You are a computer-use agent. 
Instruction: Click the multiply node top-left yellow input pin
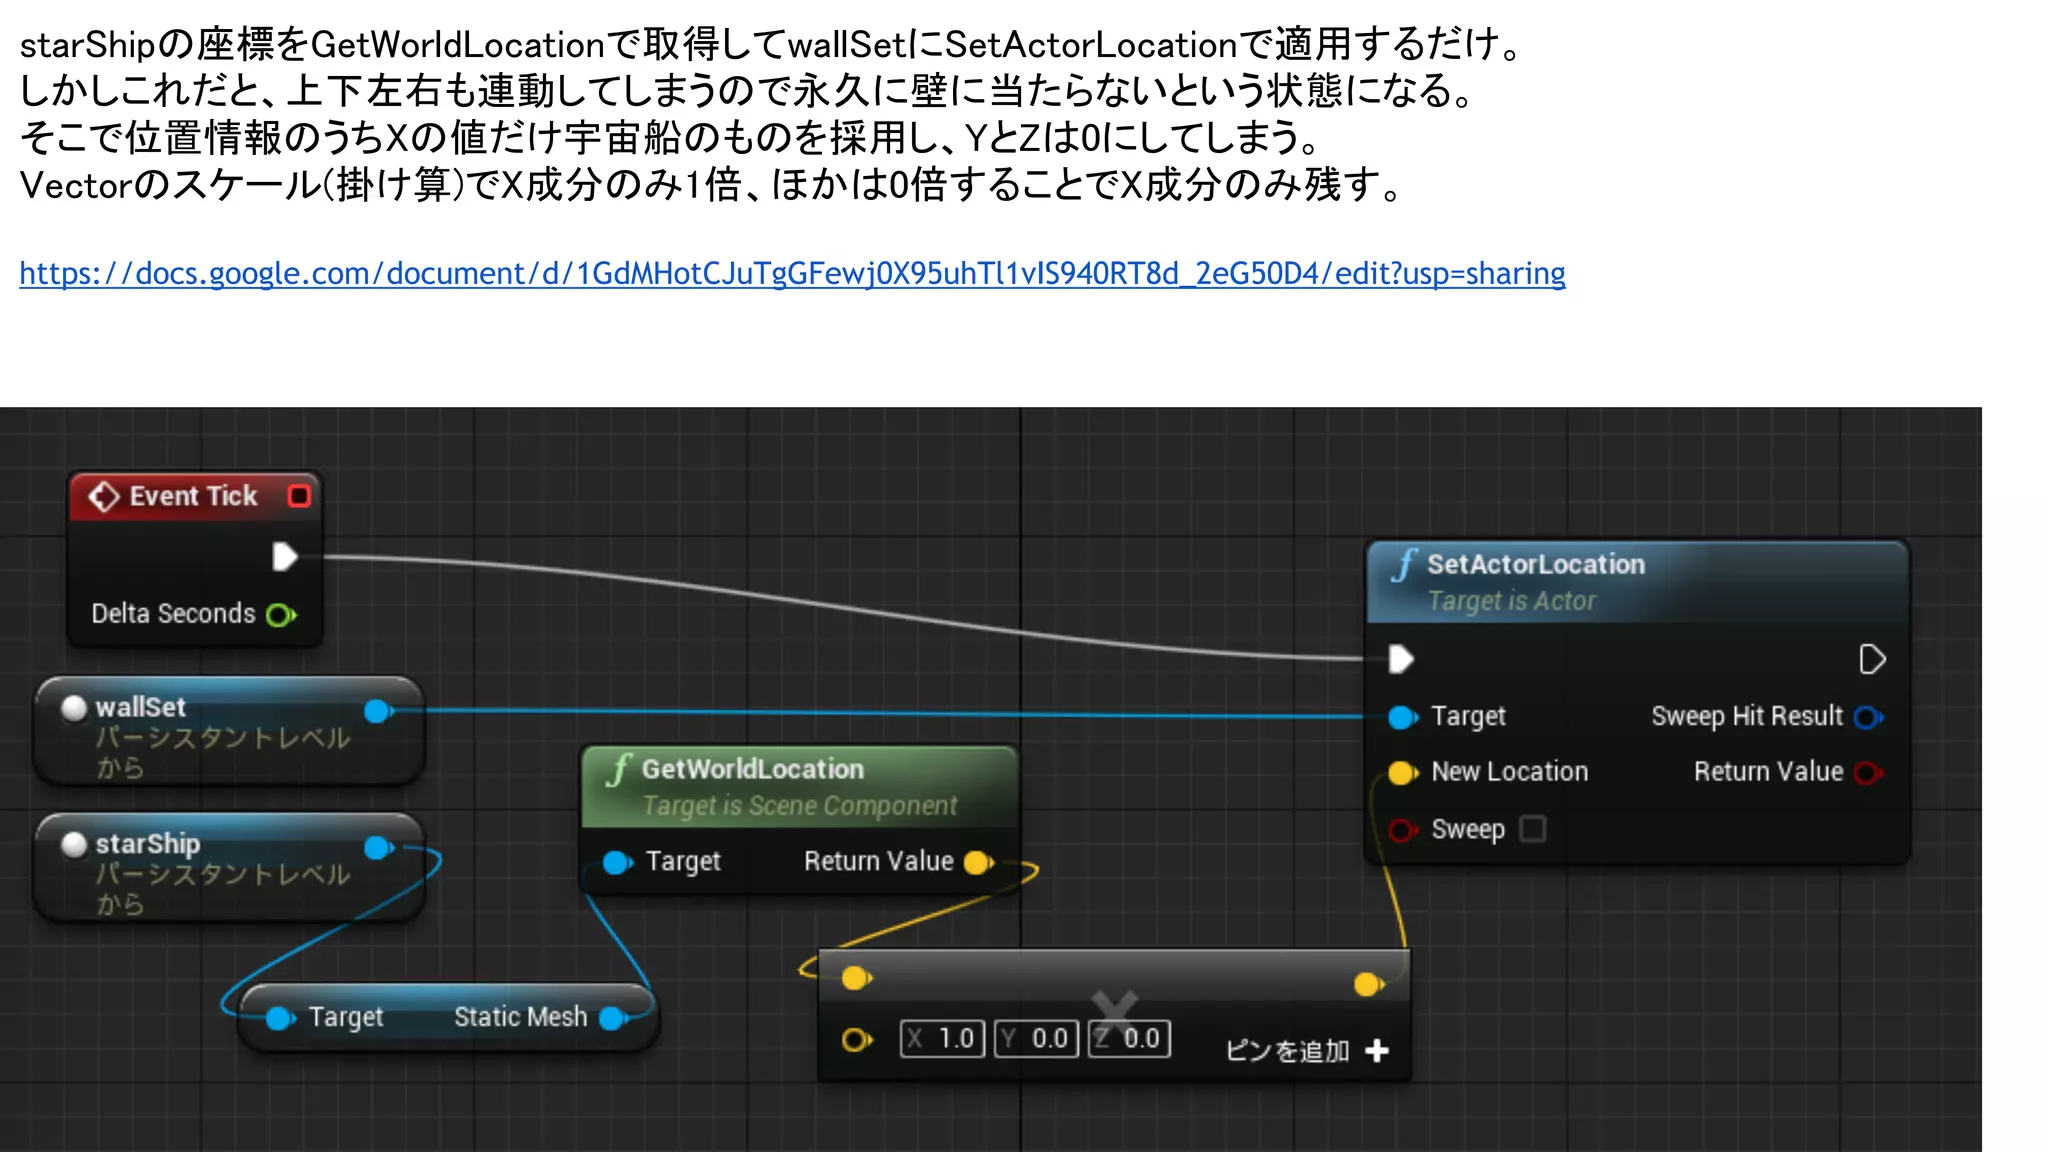(856, 978)
